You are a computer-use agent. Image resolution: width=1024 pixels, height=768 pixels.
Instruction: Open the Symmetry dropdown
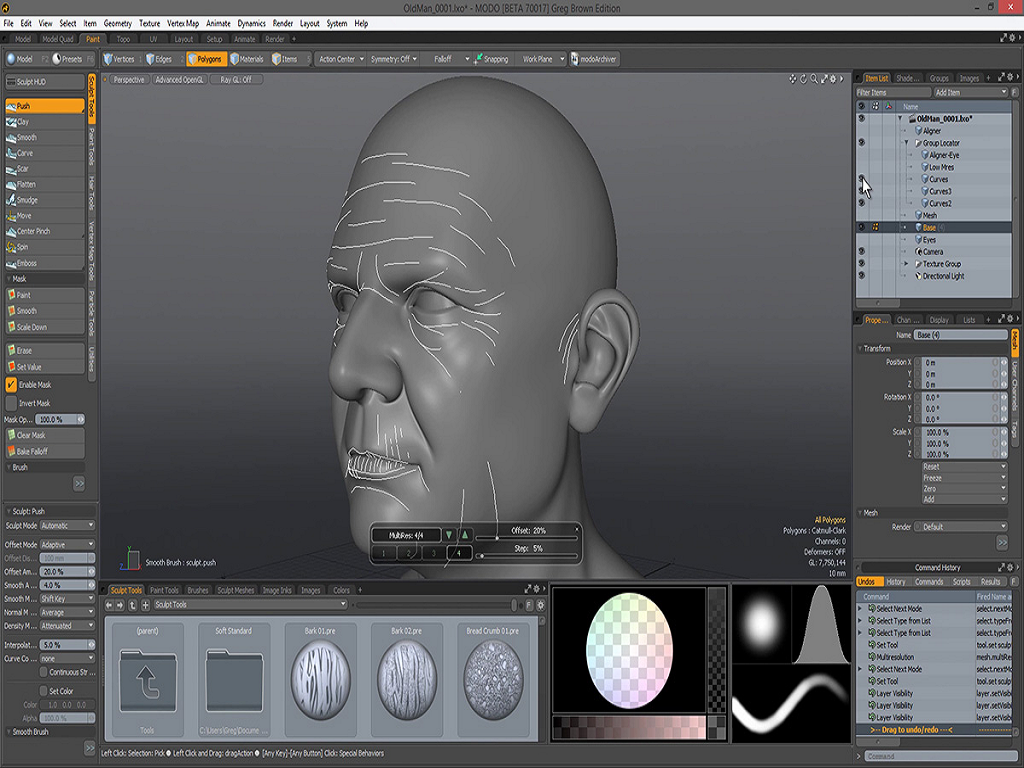[394, 59]
